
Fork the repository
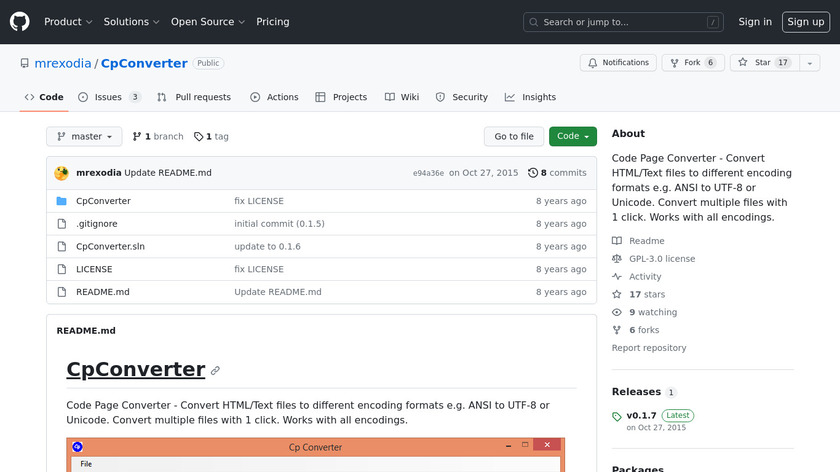coord(692,63)
